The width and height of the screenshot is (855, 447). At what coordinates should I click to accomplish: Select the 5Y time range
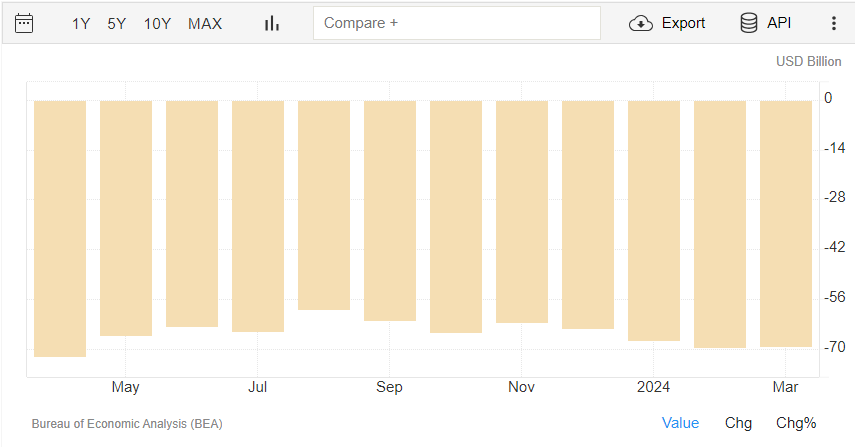tap(117, 23)
